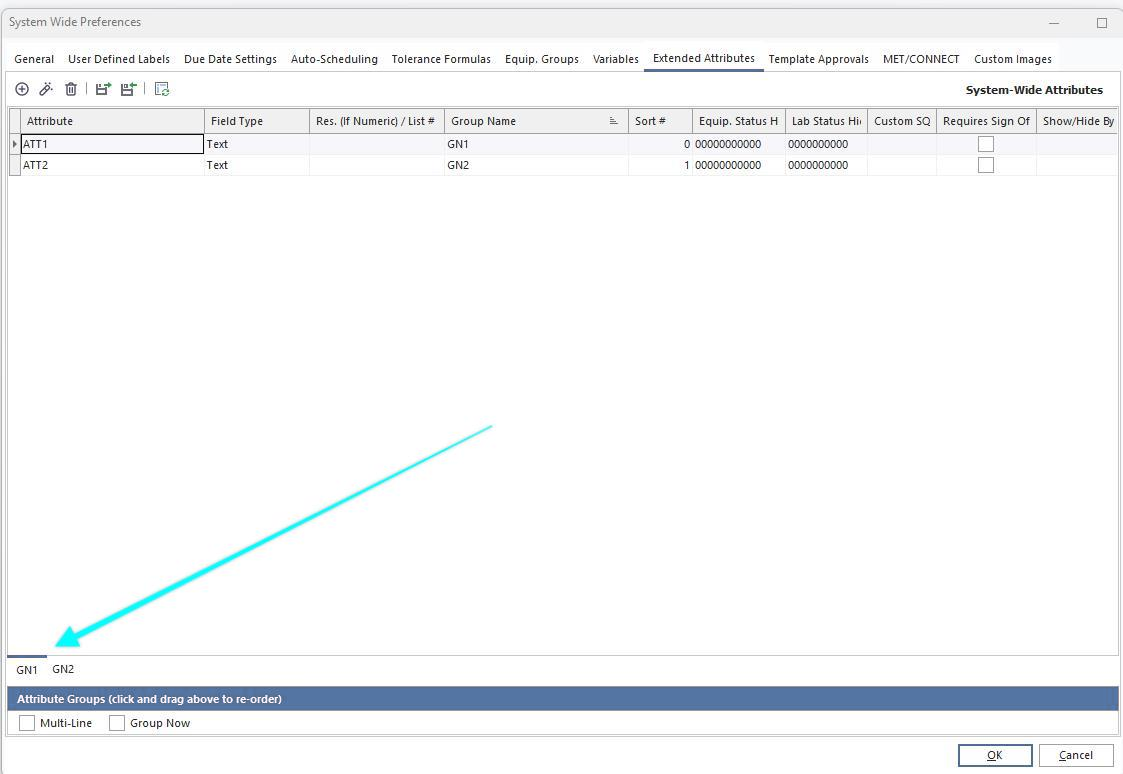Click the ATT2 row header selector
This screenshot has width=1123, height=774.
tap(14, 165)
